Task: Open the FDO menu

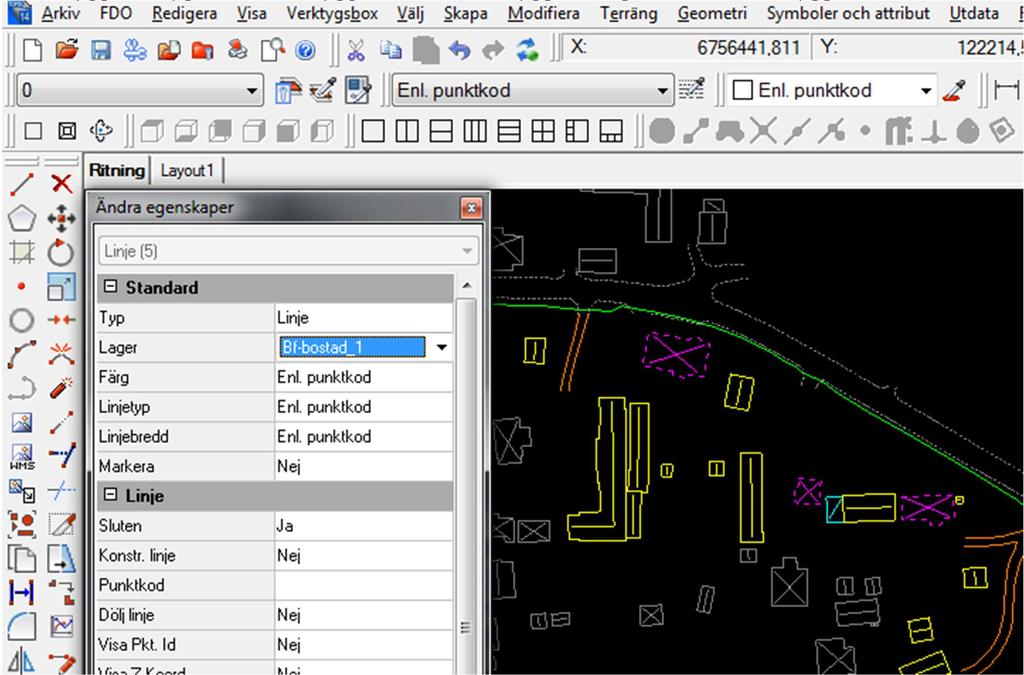Action: (x=116, y=13)
